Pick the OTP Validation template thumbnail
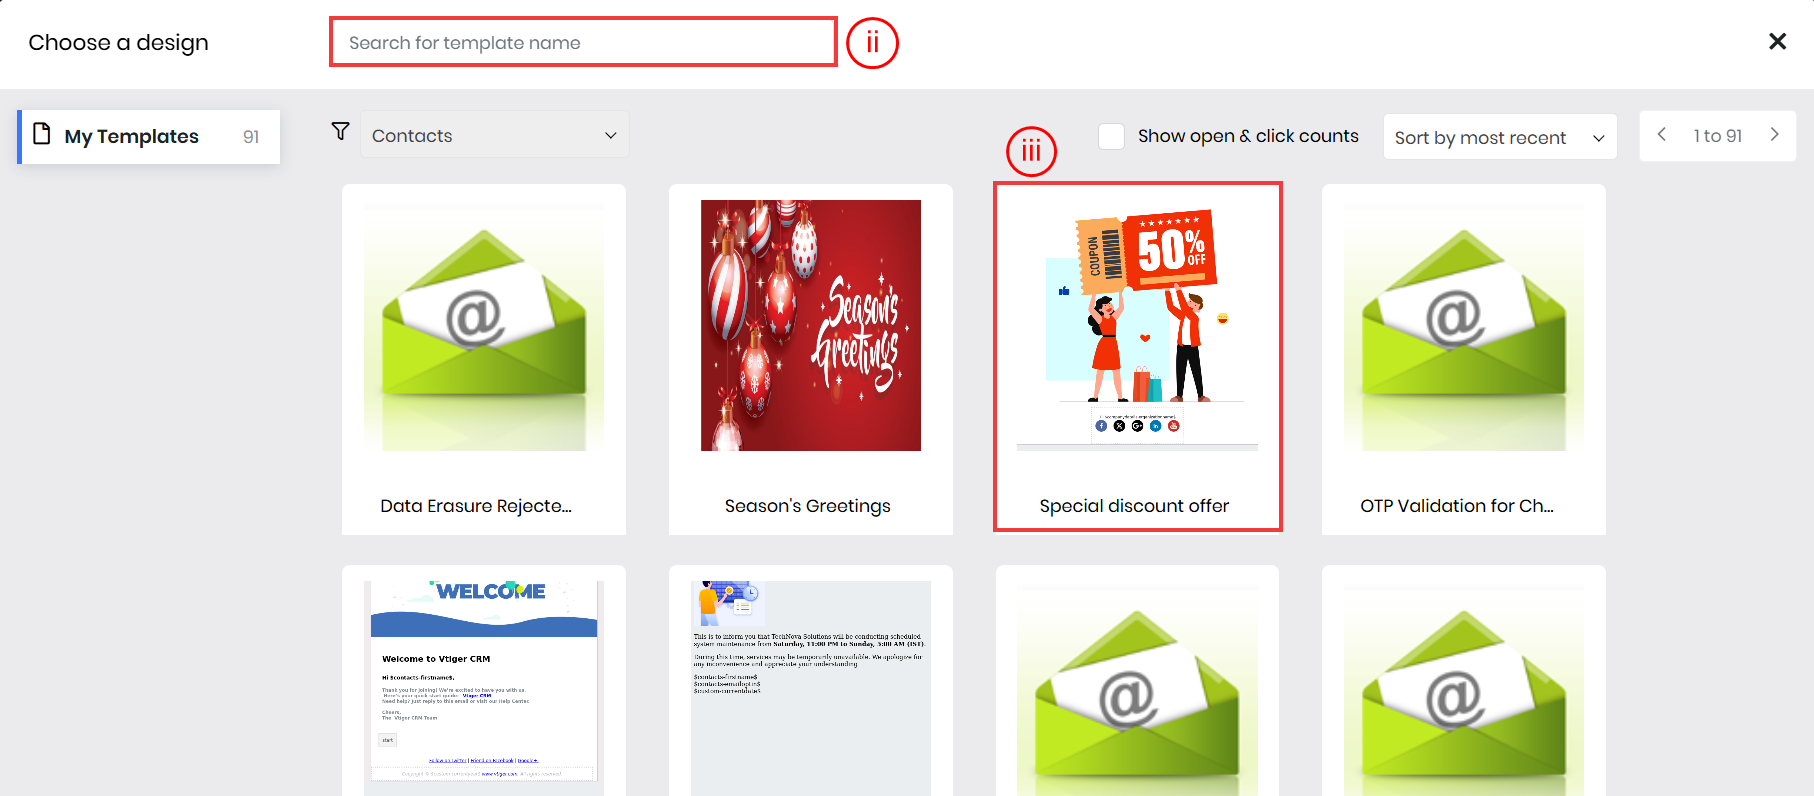Viewport: 1814px width, 796px height. point(1463,326)
